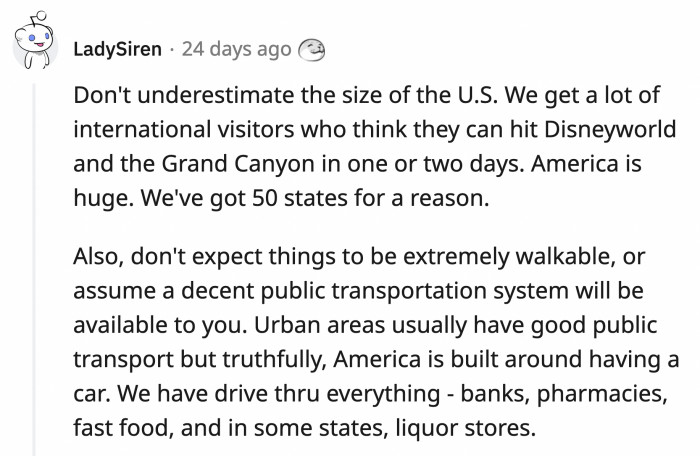Click the word "Disneyworld" in the comment
700x456 pixels.
point(610,130)
